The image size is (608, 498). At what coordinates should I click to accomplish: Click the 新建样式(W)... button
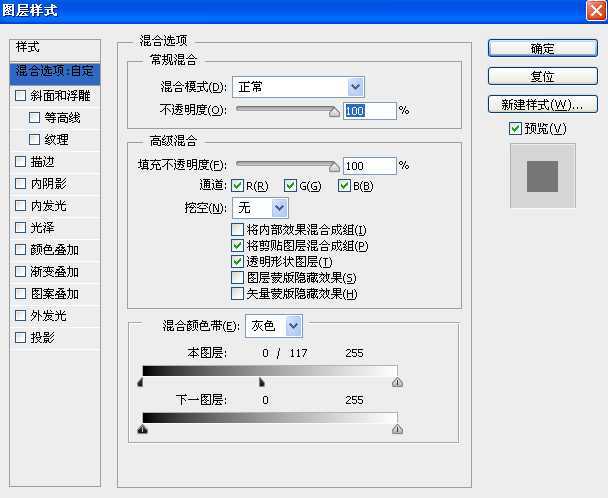543,104
